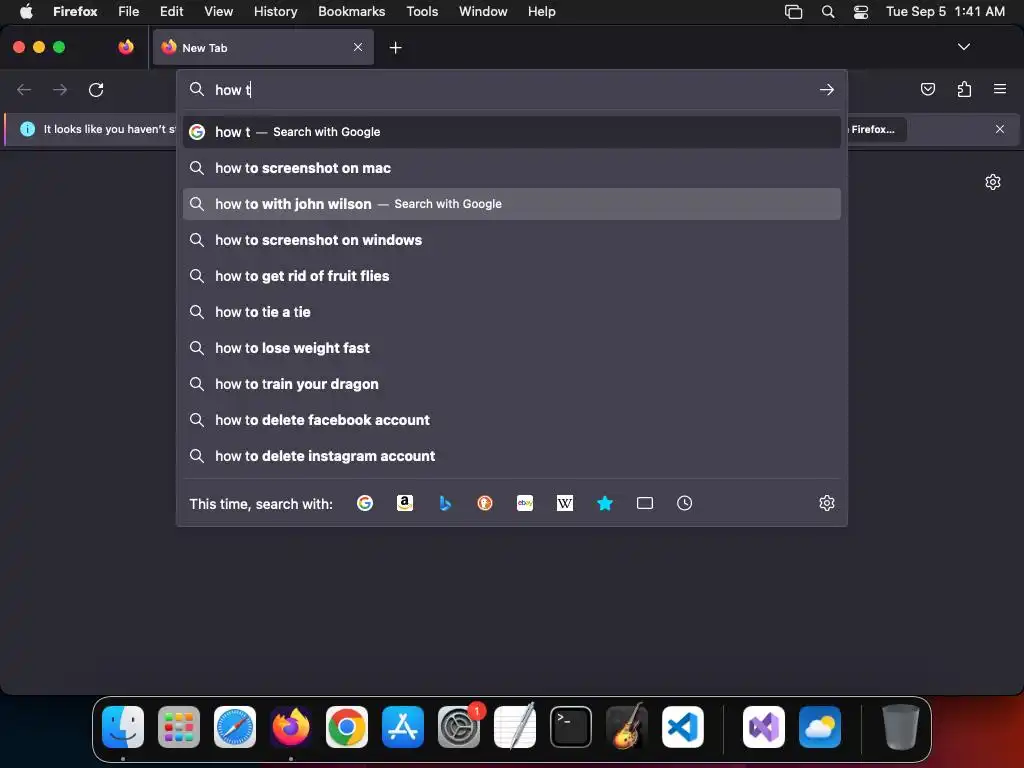
Task: Select 'how to delete facebook account' suggestion
Action: [x=511, y=419]
